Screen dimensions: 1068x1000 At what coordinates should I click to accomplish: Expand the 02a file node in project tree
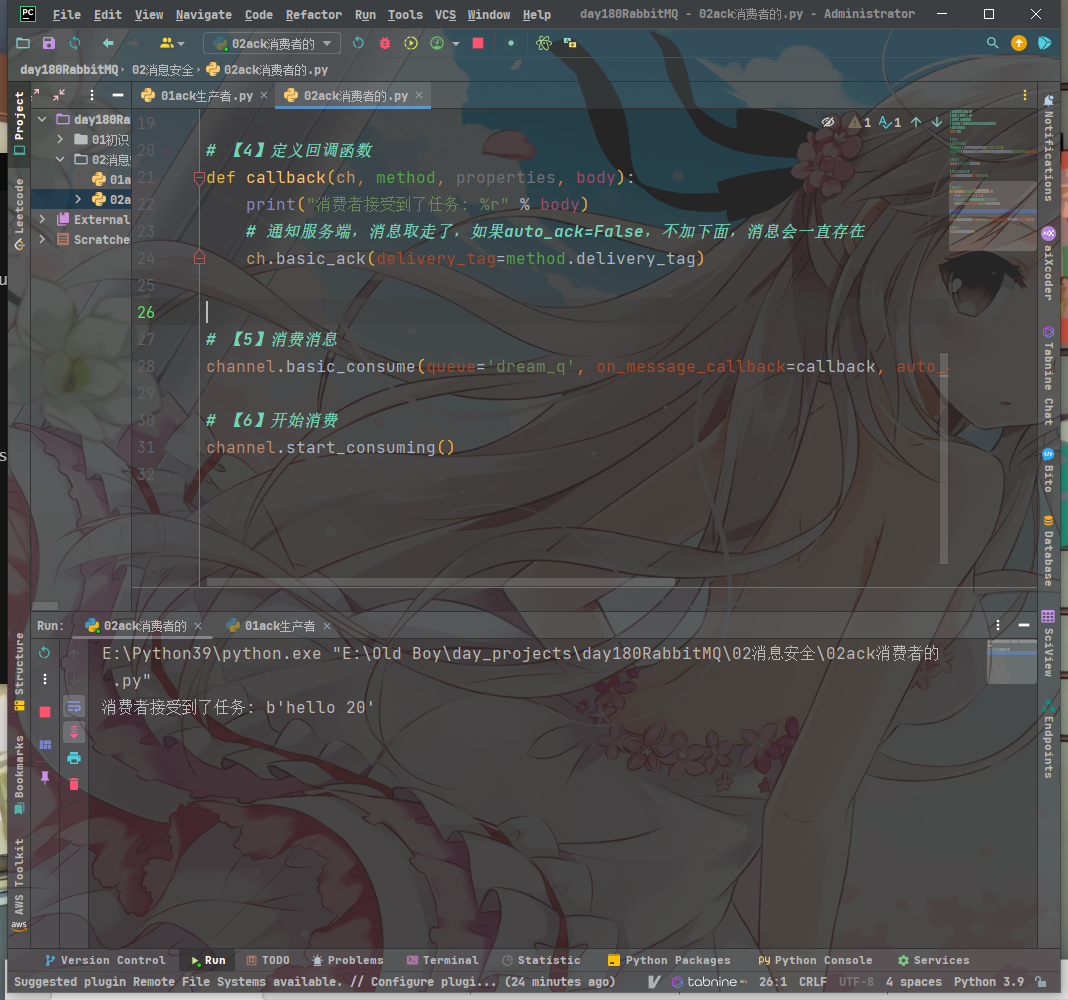[78, 199]
